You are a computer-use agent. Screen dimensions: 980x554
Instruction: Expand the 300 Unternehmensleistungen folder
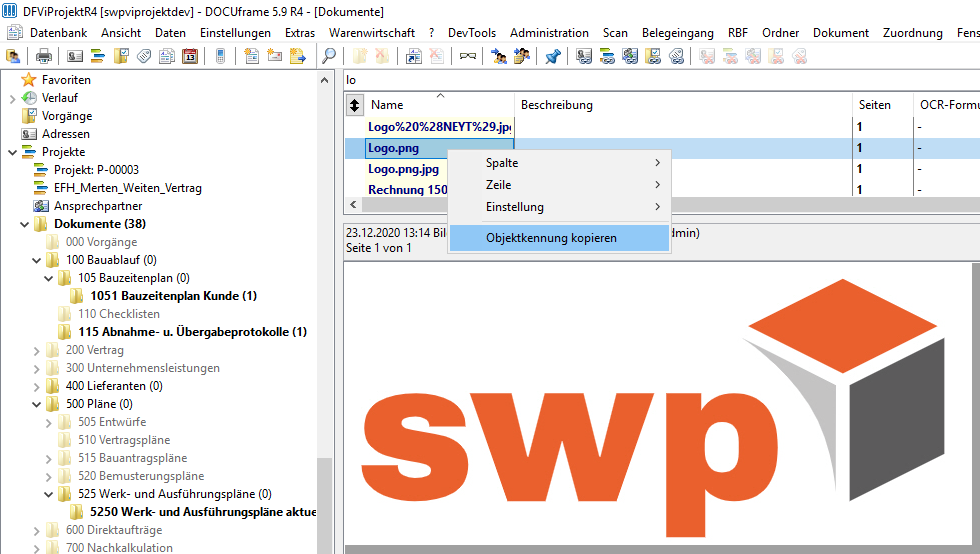[36, 369]
